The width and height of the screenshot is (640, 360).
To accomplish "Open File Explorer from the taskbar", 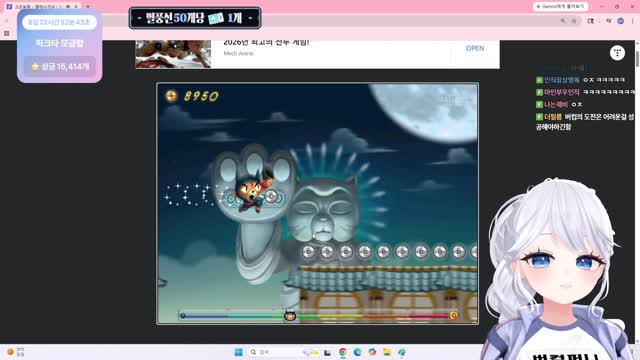I will click(x=387, y=352).
